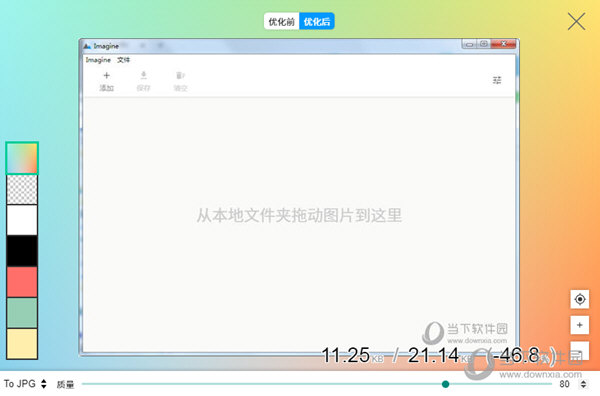This screenshot has width=600, height=396.
Task: Click the 11.25 KB optimized size text
Action: (x=352, y=355)
